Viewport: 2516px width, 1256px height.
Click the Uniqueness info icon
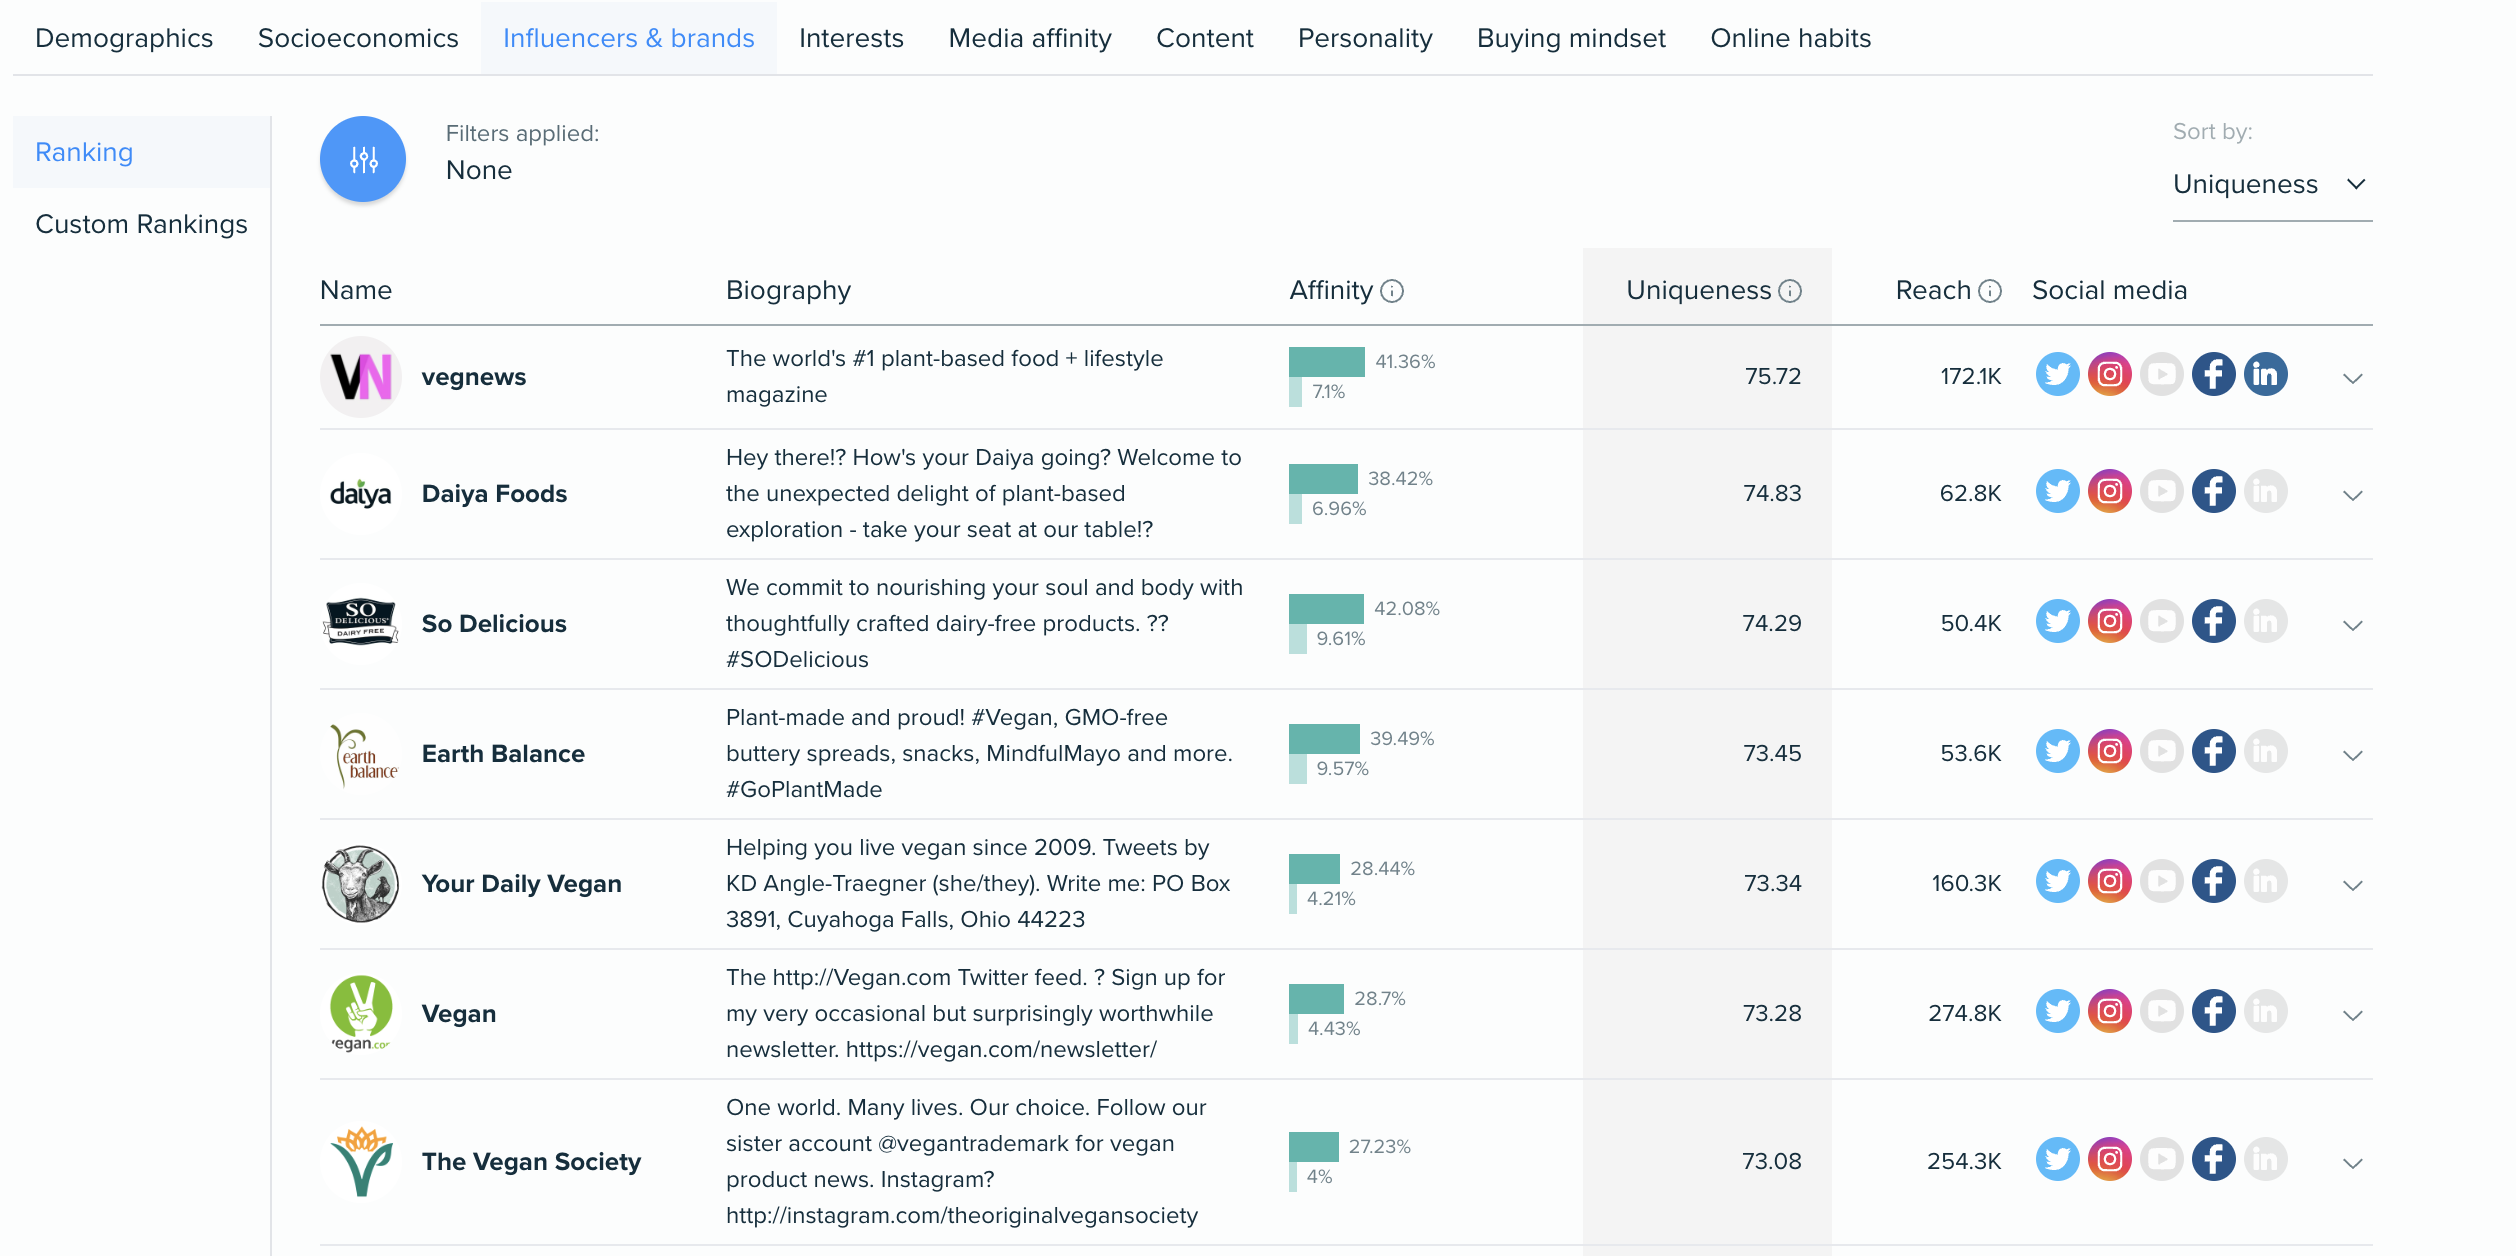[1790, 291]
